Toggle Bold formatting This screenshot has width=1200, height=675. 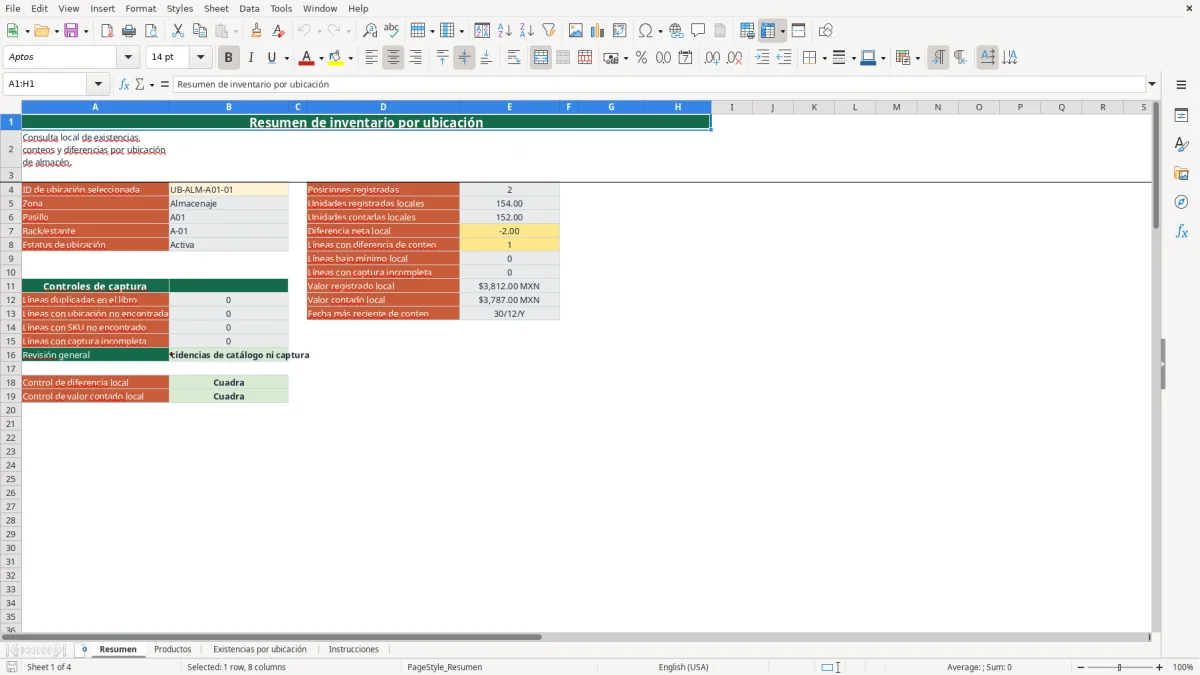(229, 58)
